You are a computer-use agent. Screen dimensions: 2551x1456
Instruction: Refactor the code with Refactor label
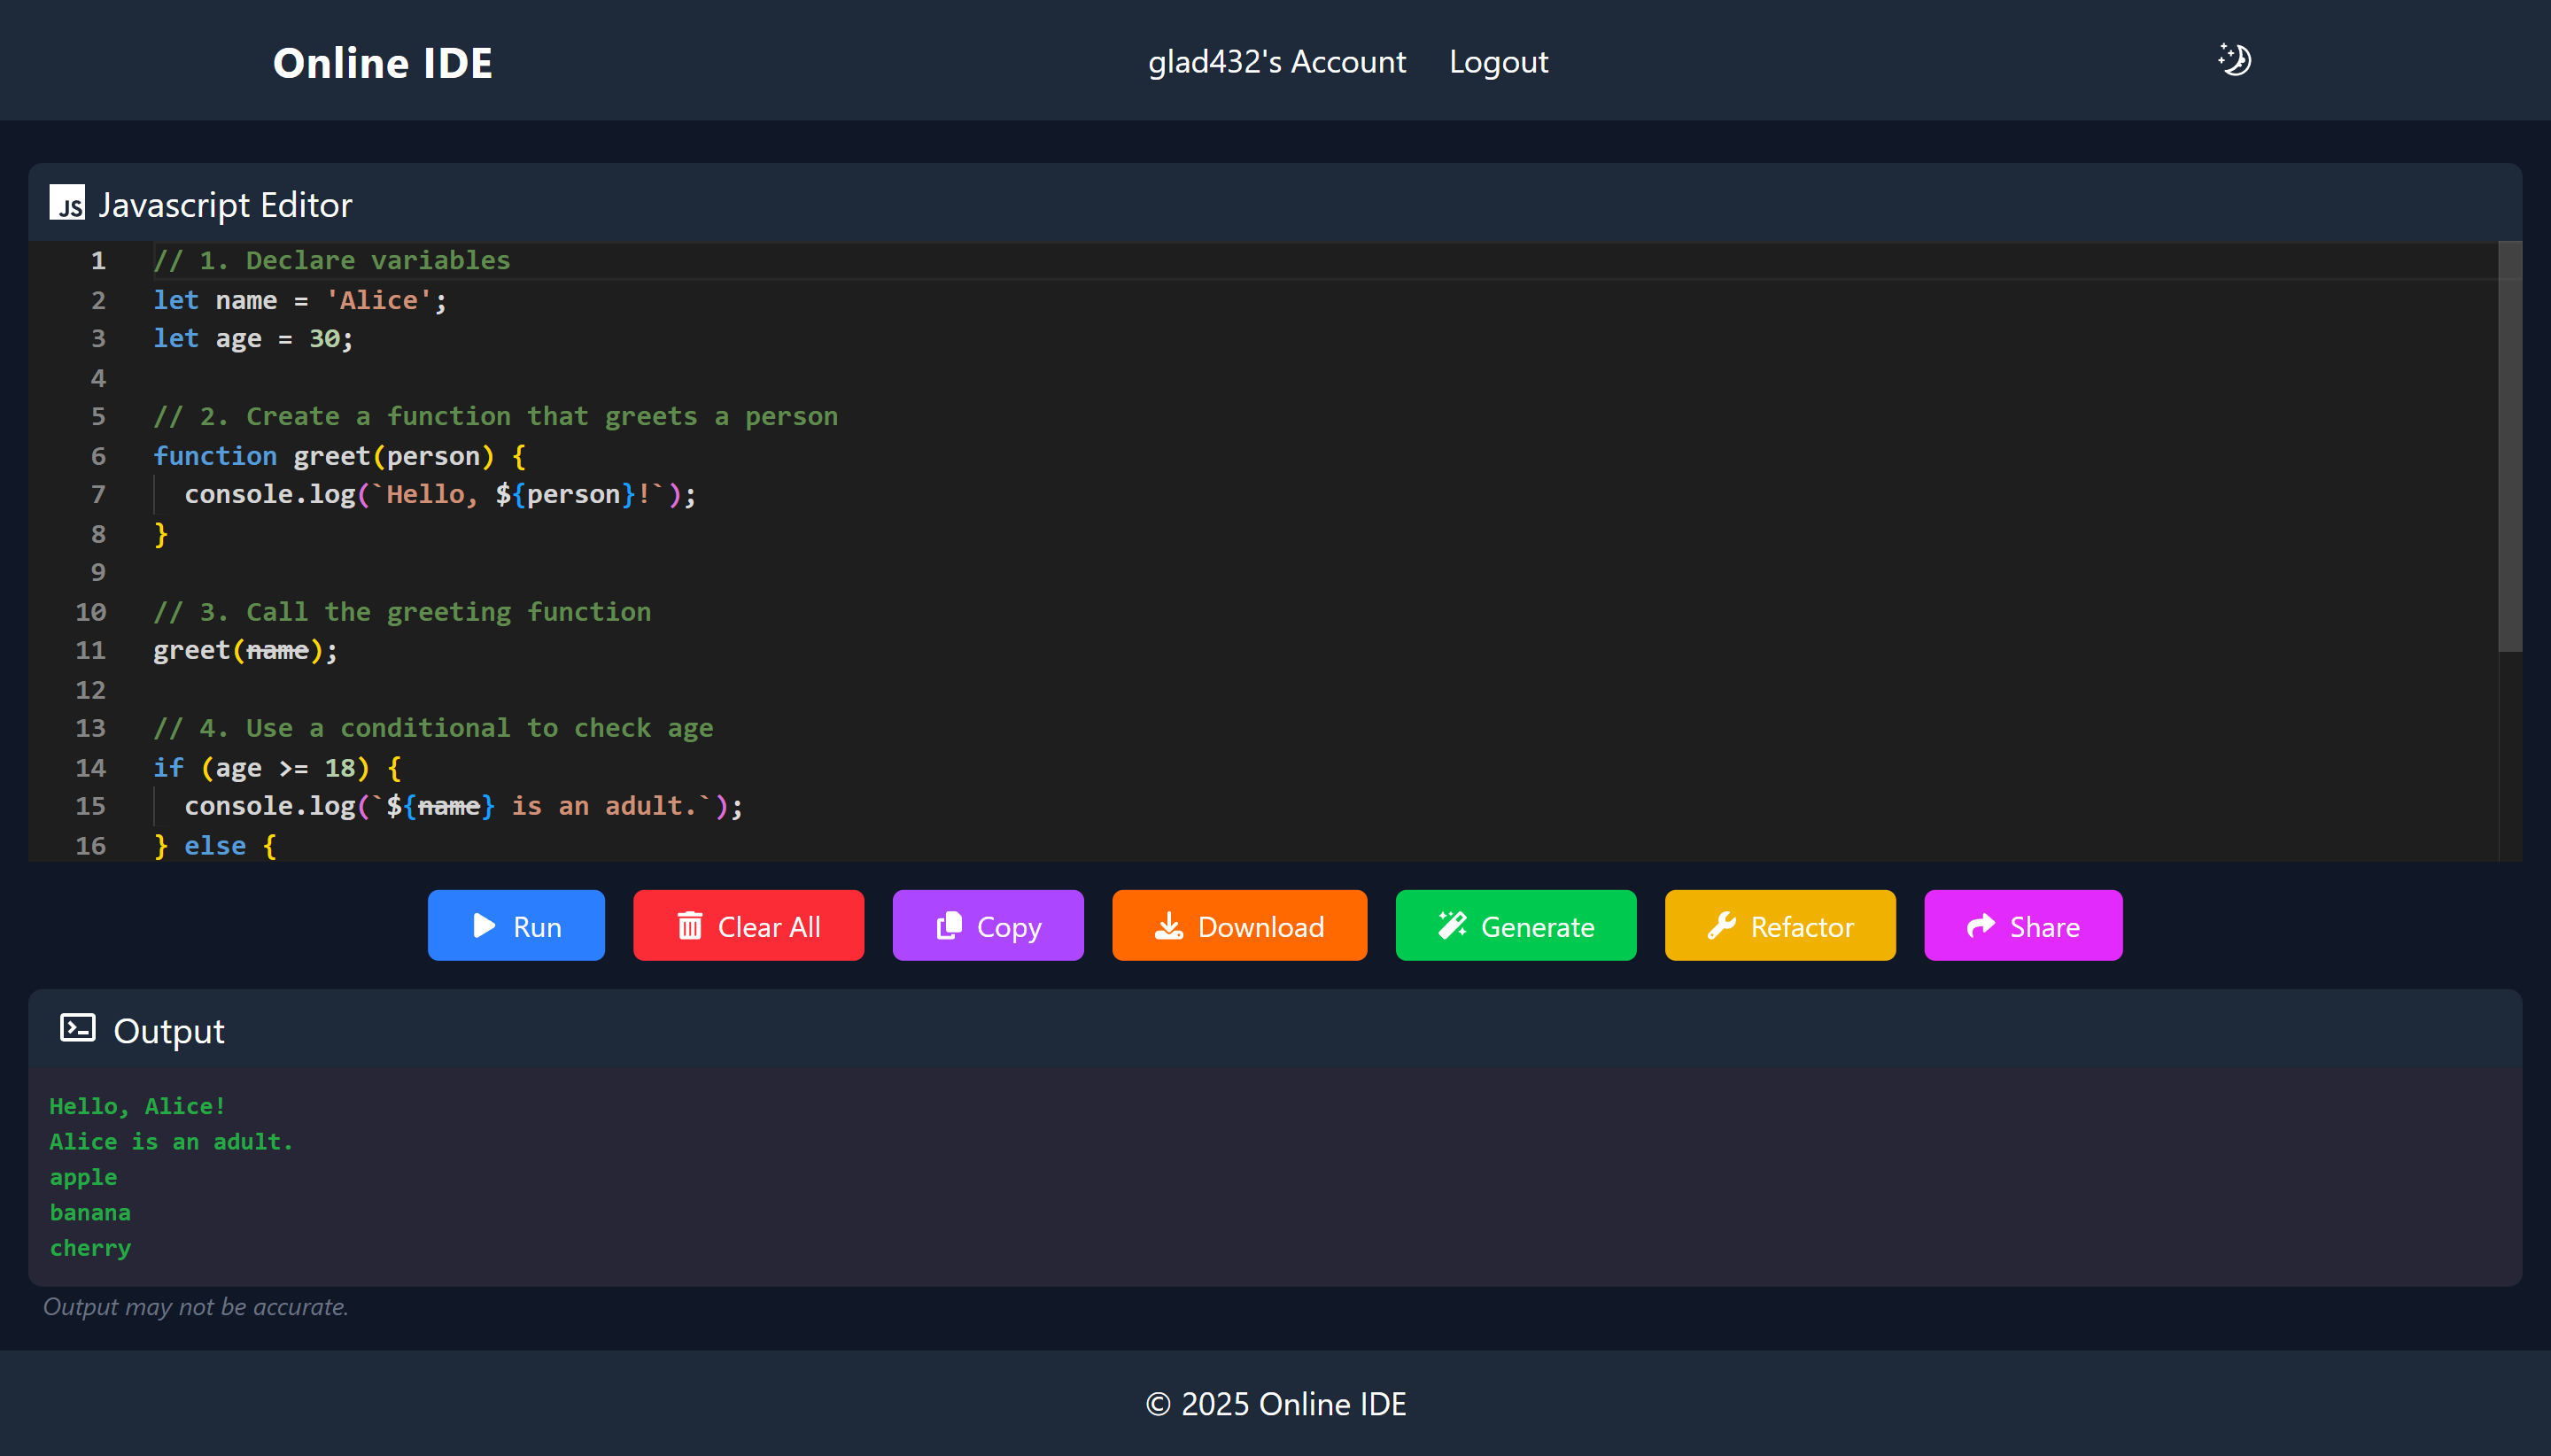[x=1802, y=927]
